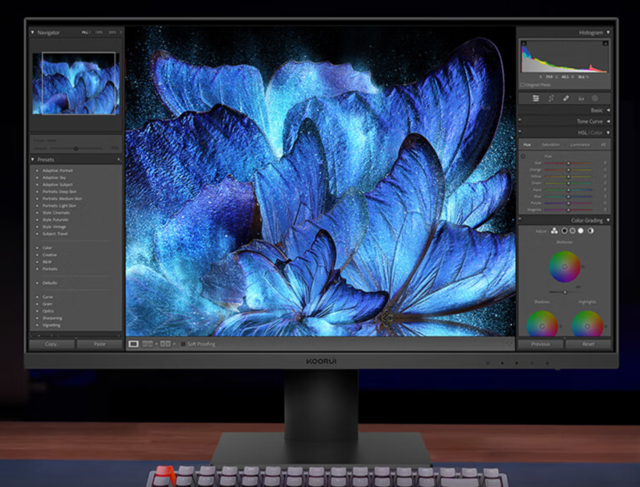Click the Shadows color wheel
640x487 pixels.
point(542,323)
